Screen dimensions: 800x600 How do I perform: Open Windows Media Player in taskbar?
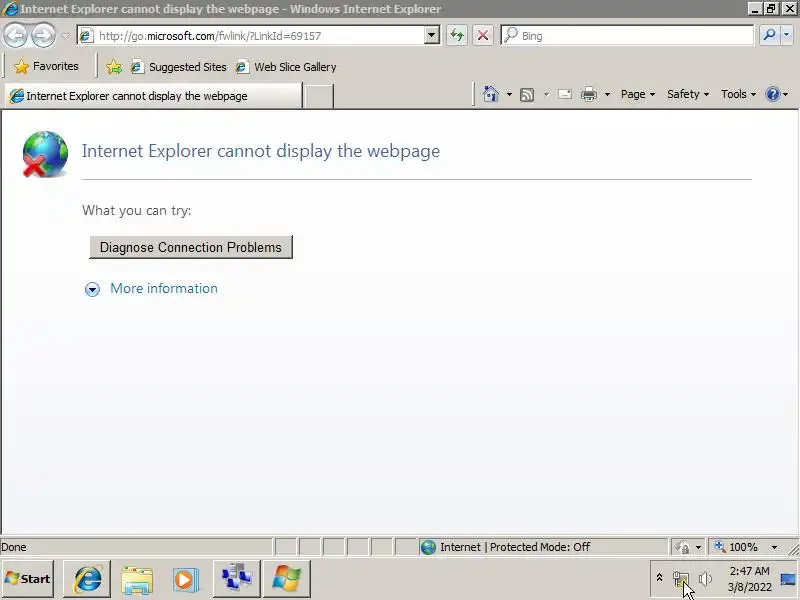point(186,579)
